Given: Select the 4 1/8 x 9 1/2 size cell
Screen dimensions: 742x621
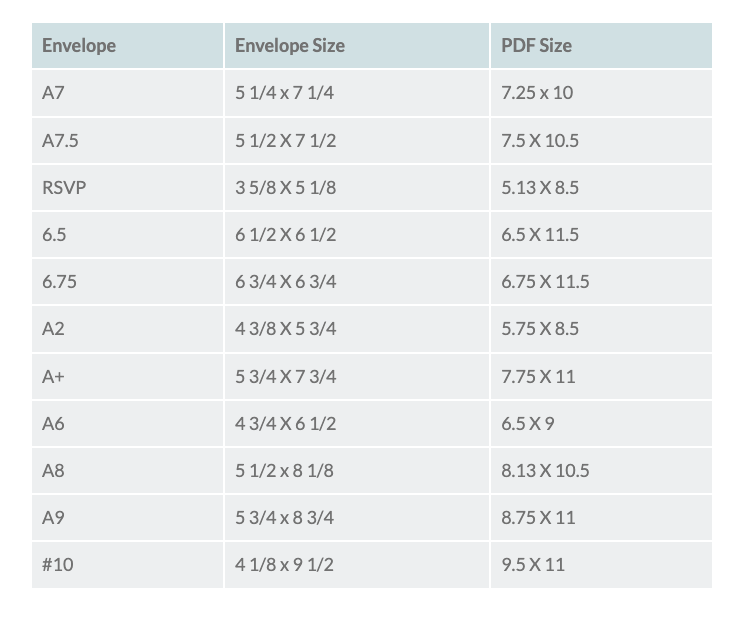Looking at the screenshot, I should tap(284, 565).
